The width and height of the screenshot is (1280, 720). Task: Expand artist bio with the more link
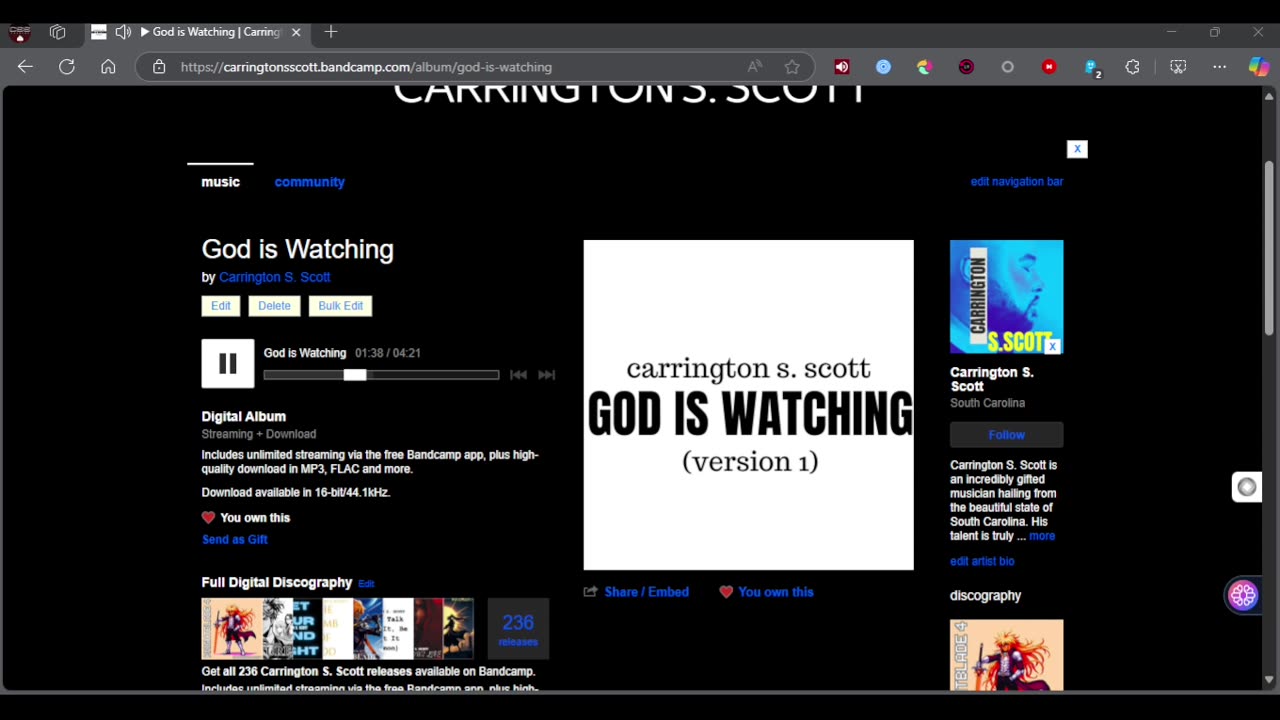coord(1042,536)
